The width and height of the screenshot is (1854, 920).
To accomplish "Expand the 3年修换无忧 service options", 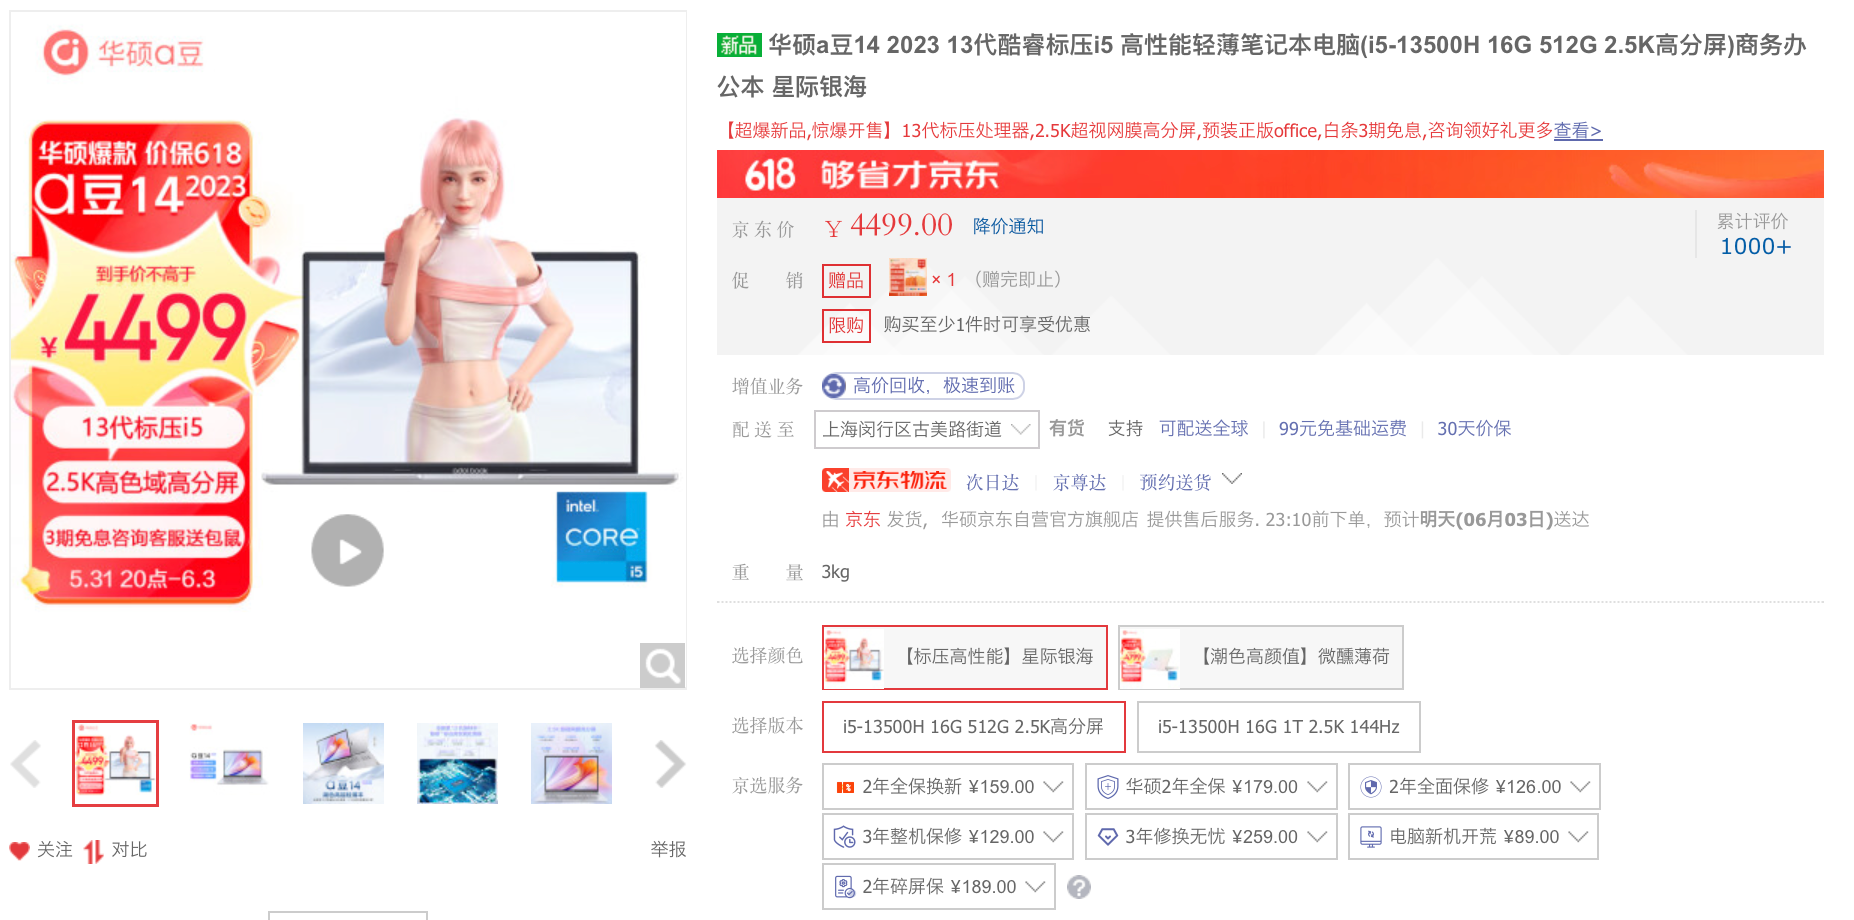I will click(1316, 837).
